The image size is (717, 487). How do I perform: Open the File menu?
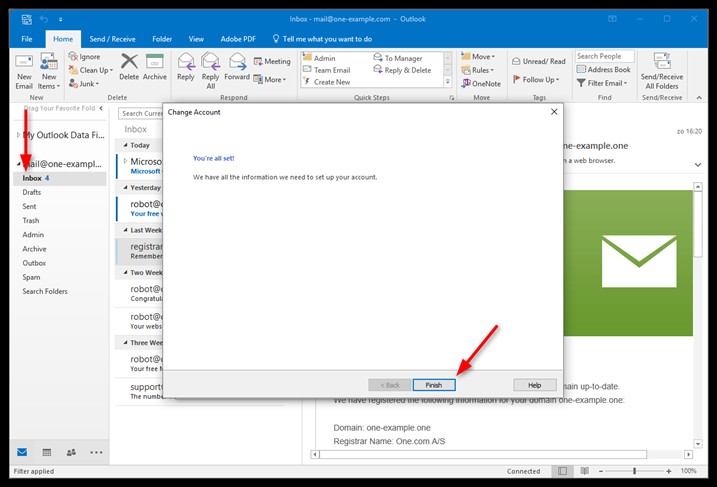(27, 39)
